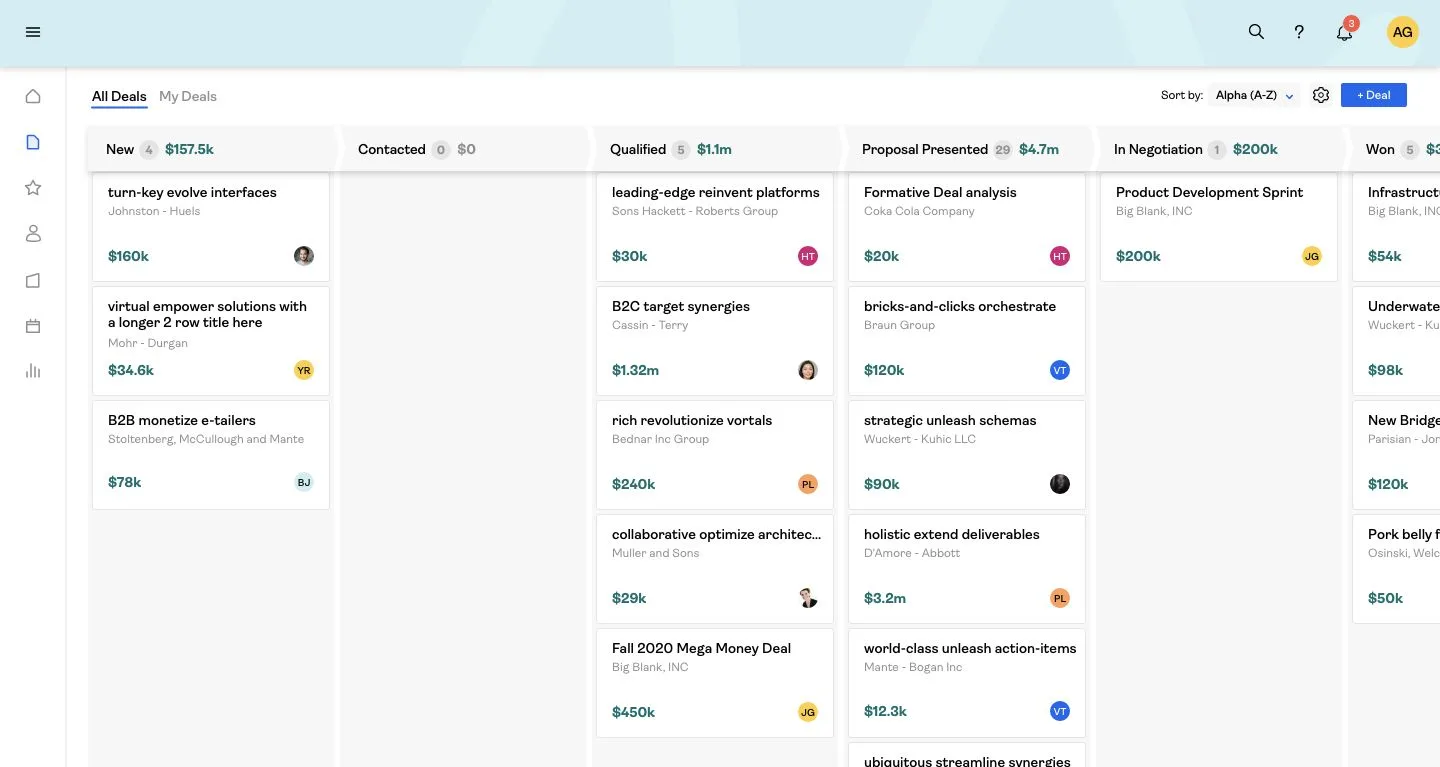1440x767 pixels.
Task: Click the highlighted Deals document icon
Action: tap(33, 141)
